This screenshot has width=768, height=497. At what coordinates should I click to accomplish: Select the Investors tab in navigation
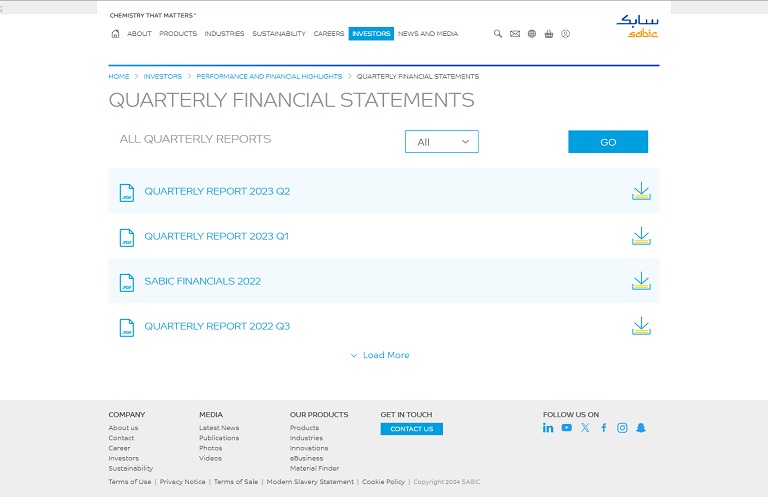[371, 34]
